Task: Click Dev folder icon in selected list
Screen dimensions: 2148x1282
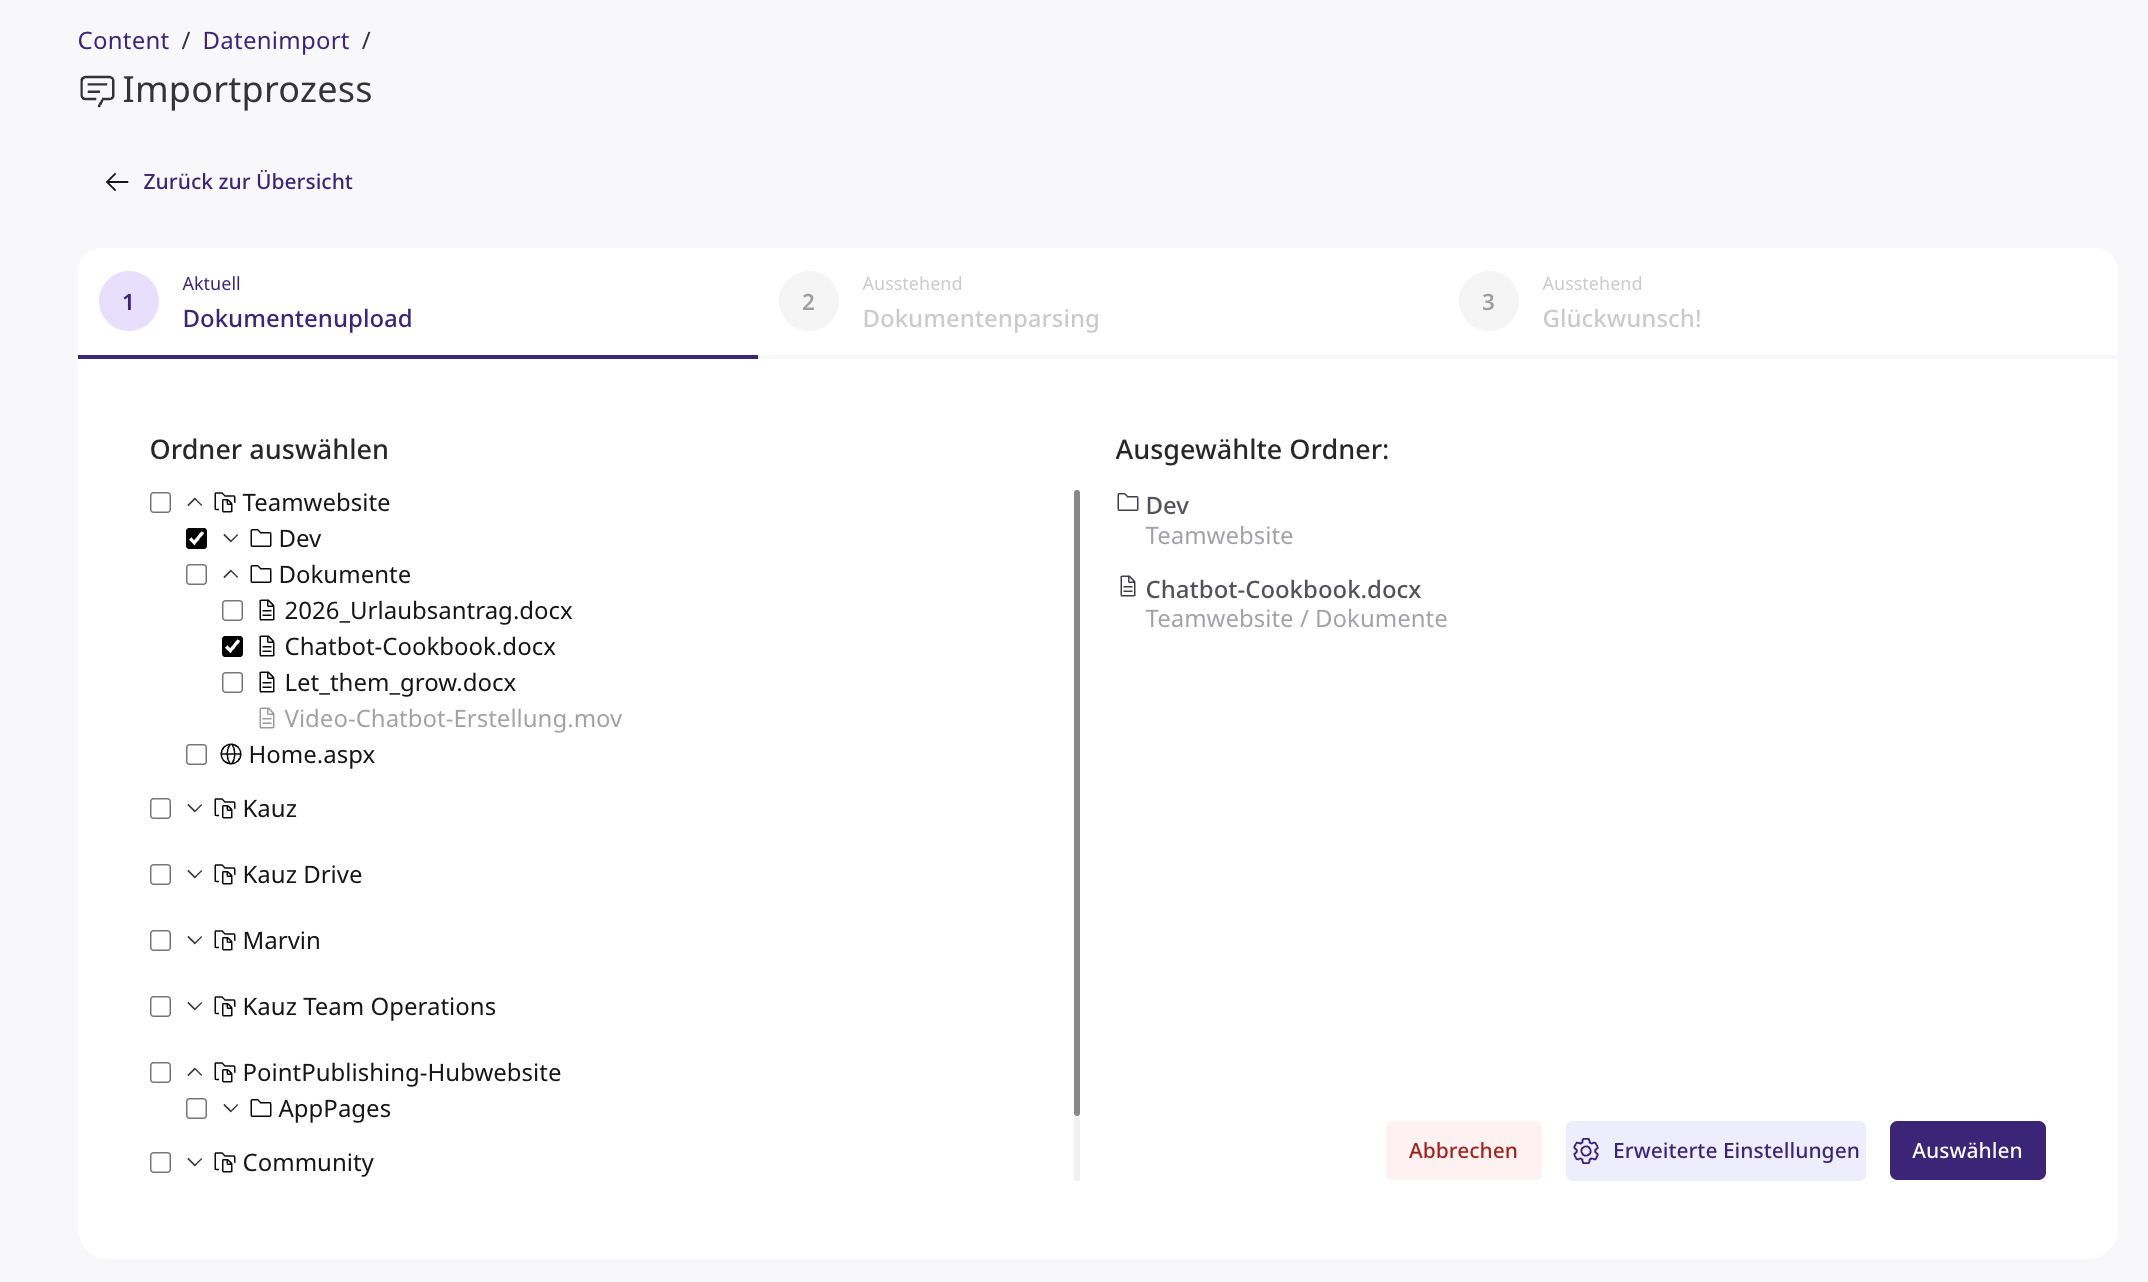Action: tap(1128, 502)
